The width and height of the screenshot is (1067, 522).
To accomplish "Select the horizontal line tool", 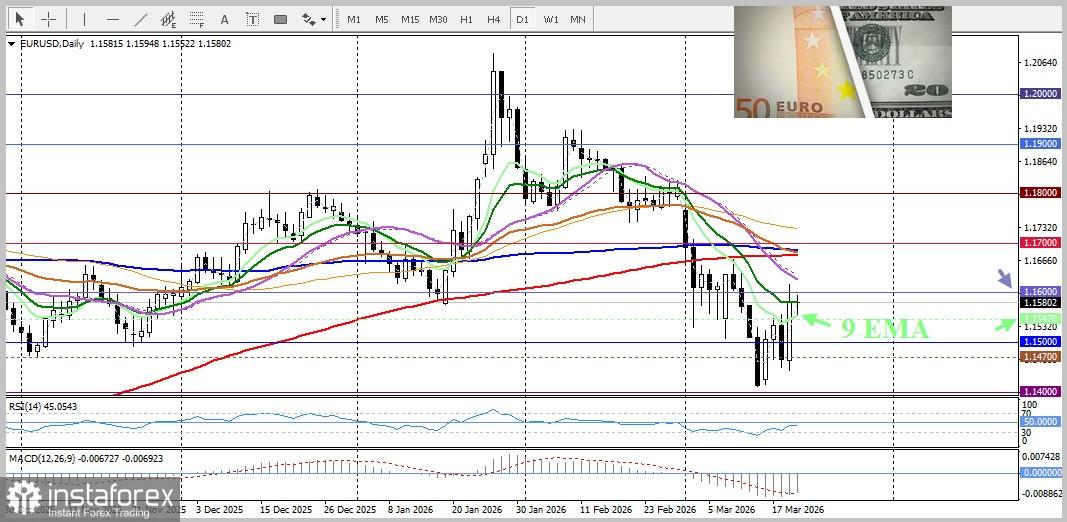I will (x=112, y=19).
